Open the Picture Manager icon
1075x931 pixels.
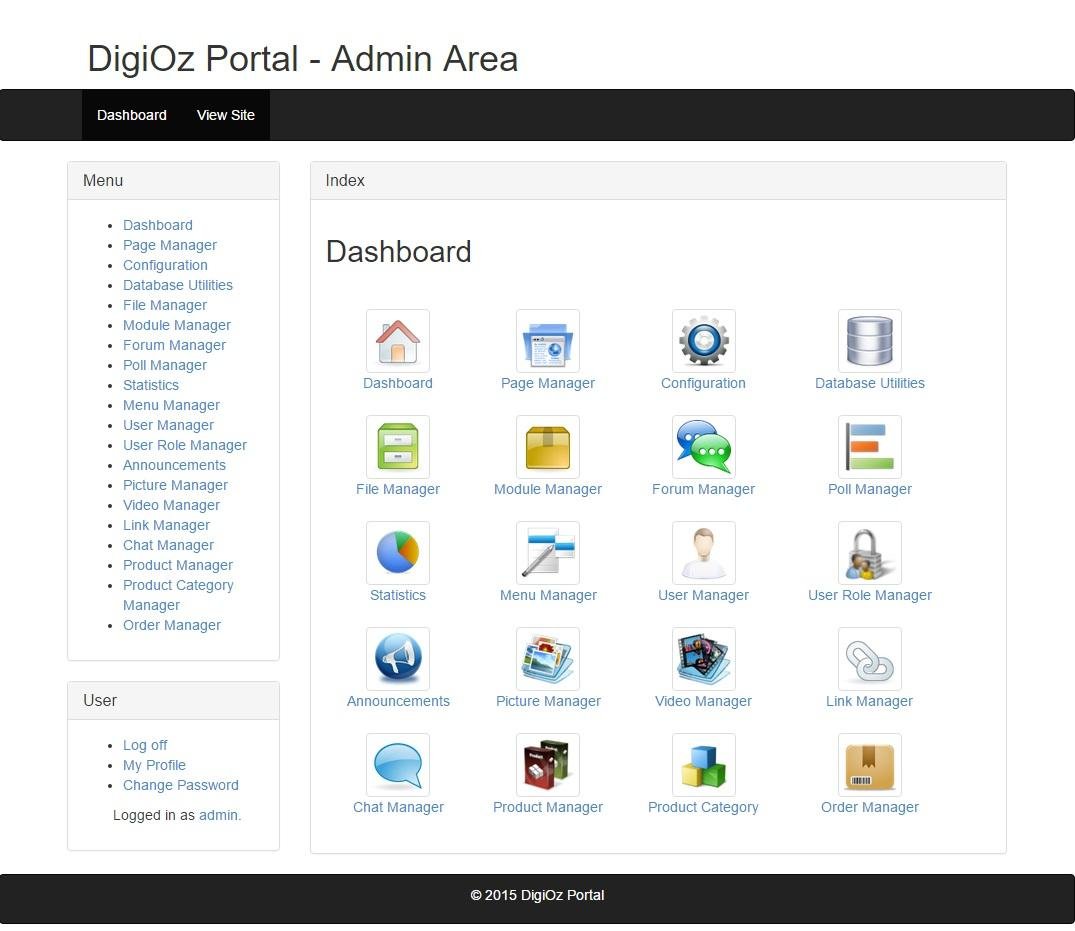tap(548, 658)
